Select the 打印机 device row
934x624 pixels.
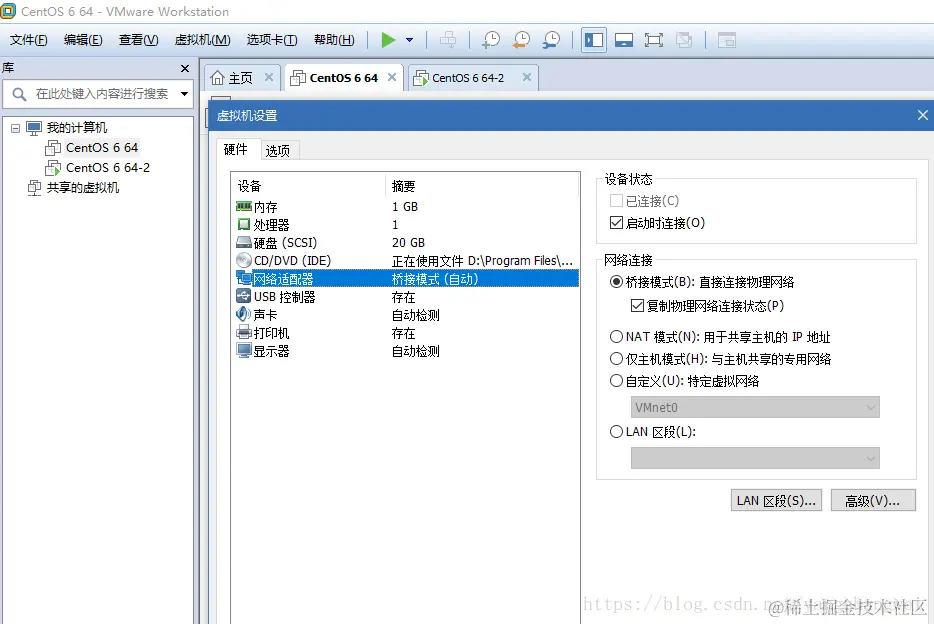click(407, 333)
